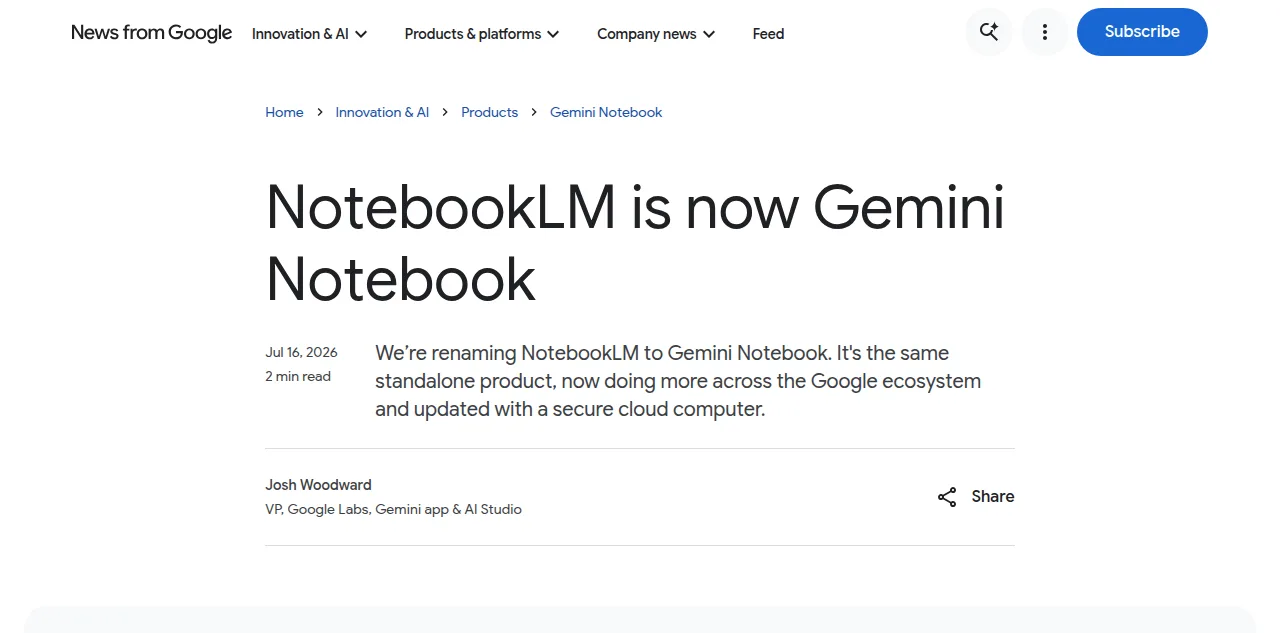Click the Products breadcrumb link

[x=489, y=112]
